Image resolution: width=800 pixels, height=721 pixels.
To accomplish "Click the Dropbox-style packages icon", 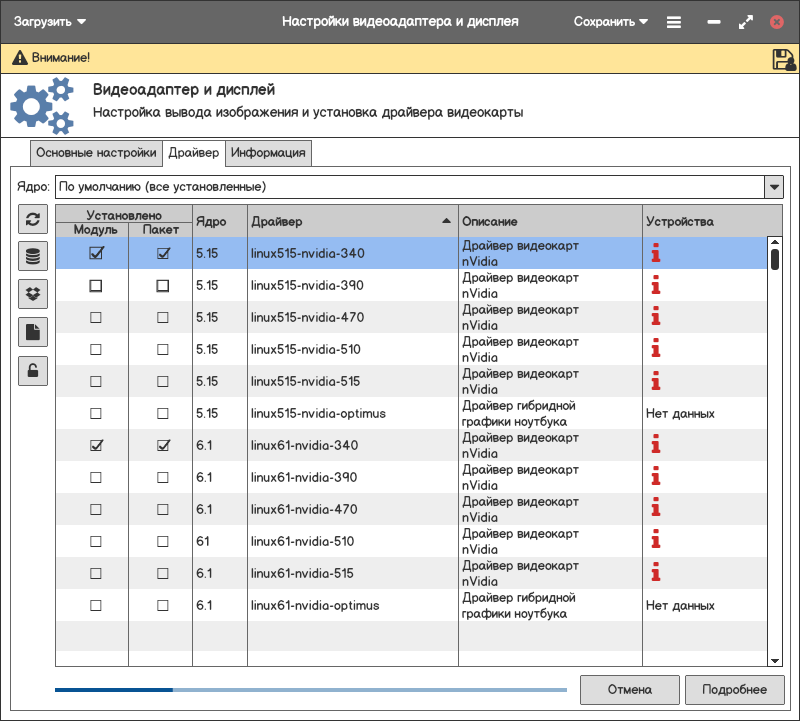I will 33,294.
